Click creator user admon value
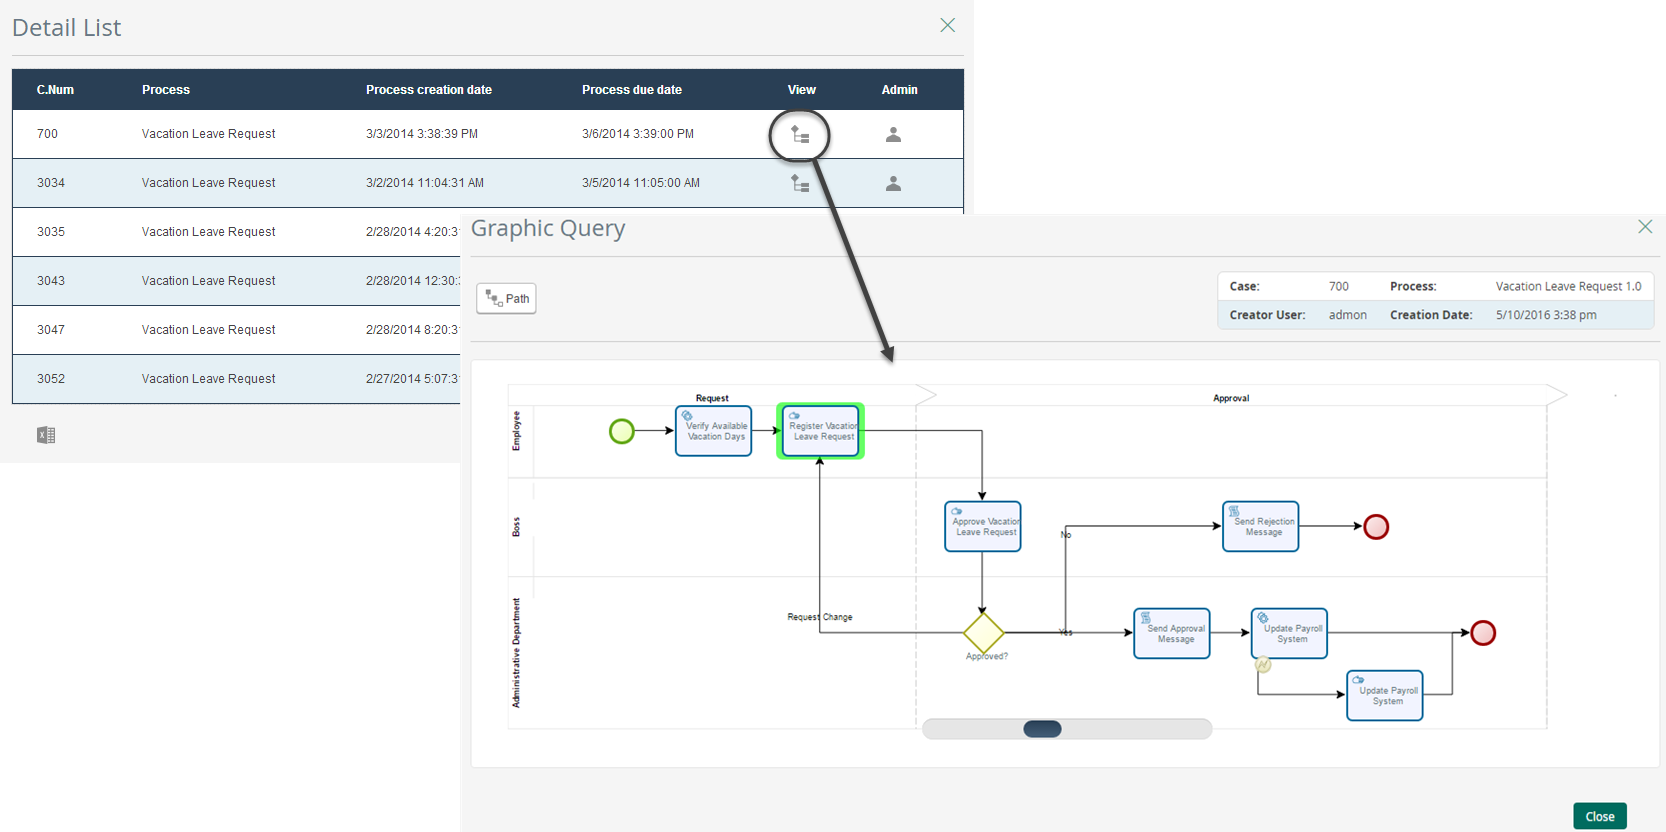 1347,315
